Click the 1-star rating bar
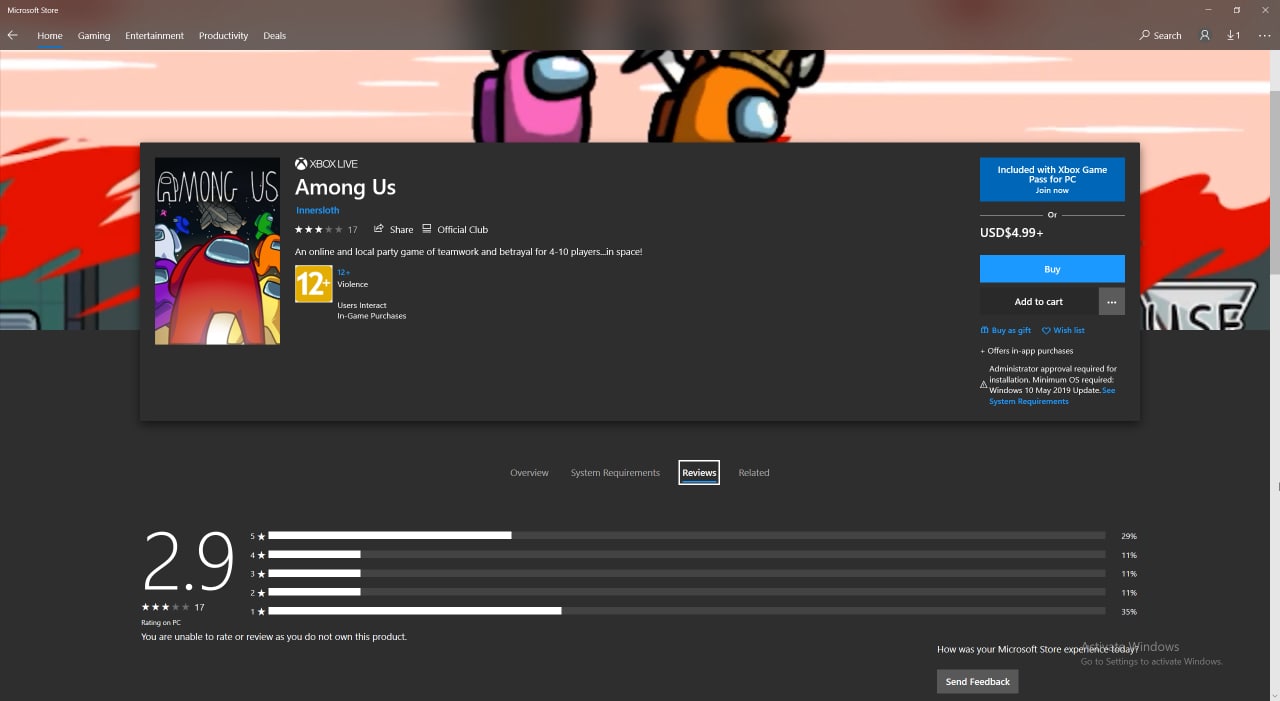The image size is (1280, 701). pos(686,611)
